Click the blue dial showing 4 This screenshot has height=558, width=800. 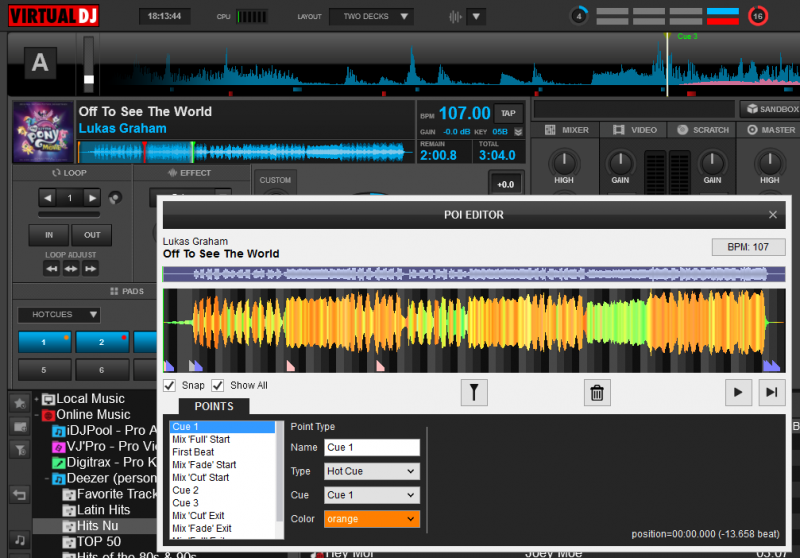click(579, 16)
